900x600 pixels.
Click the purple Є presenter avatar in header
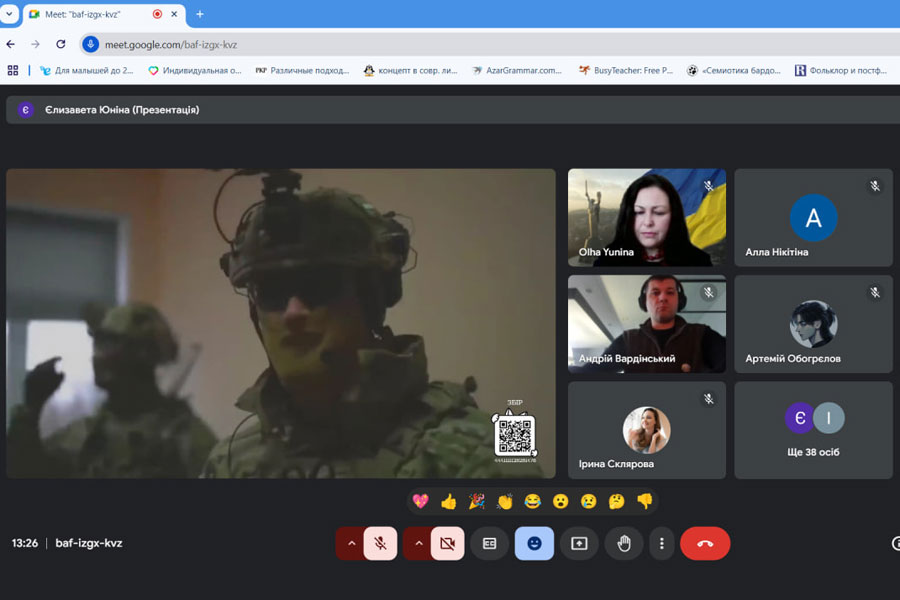click(25, 110)
